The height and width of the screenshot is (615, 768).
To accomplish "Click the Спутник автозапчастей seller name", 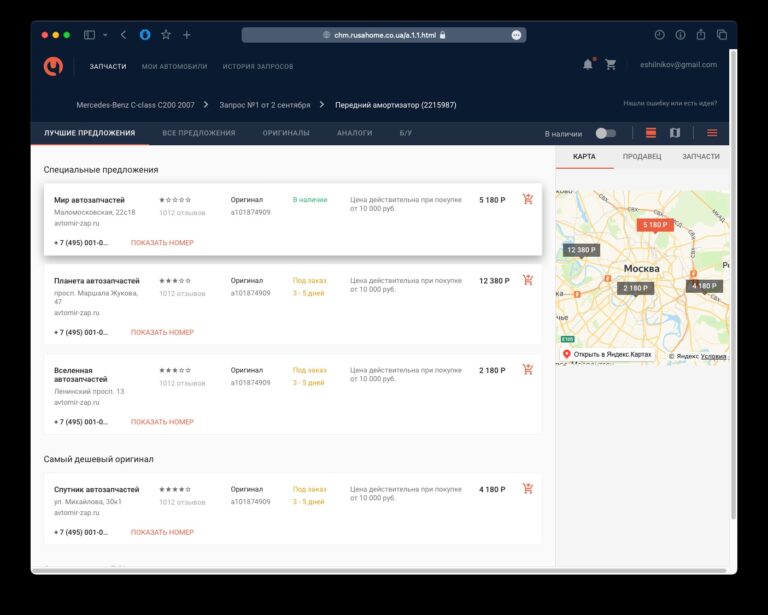I will [x=96, y=490].
